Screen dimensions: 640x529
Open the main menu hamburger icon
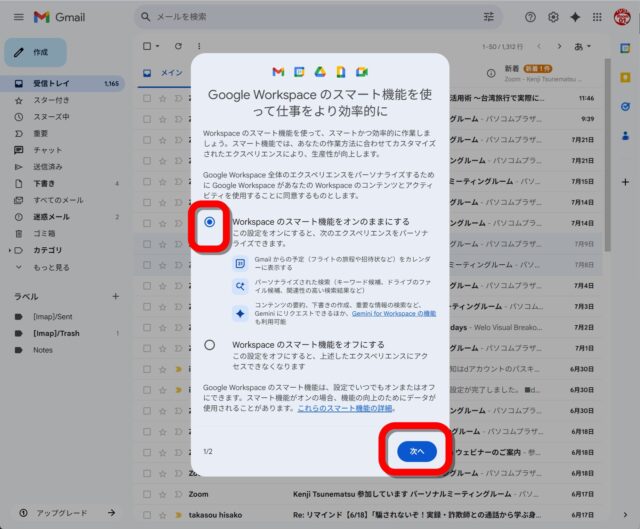tap(19, 17)
